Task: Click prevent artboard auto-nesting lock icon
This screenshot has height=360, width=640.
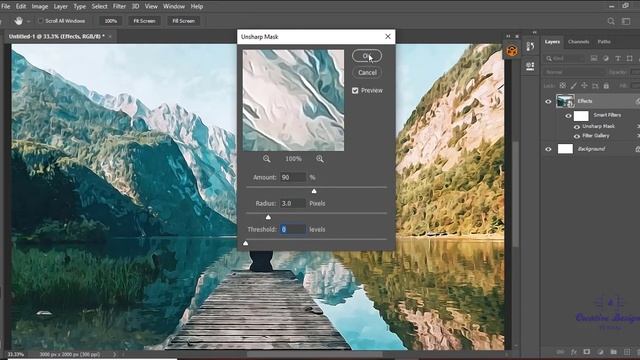Action: (595, 86)
